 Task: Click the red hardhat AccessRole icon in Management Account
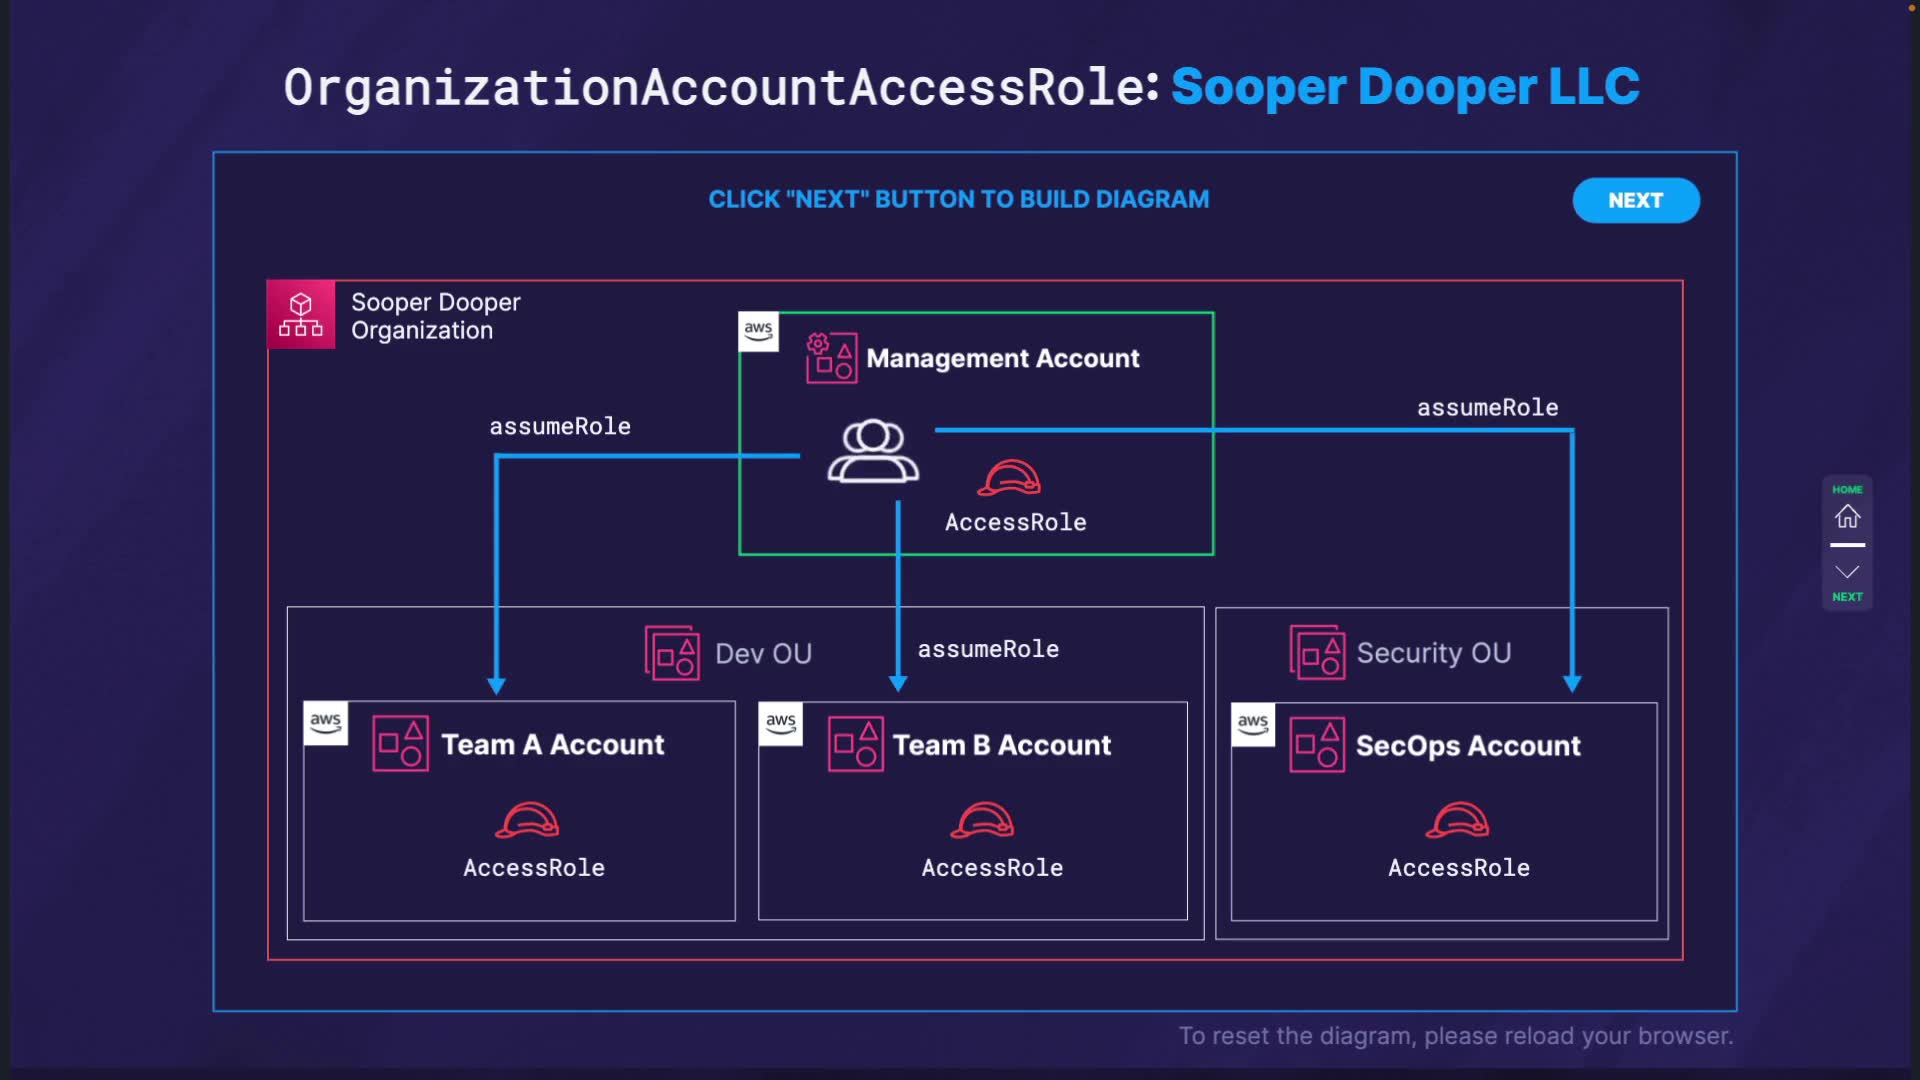pyautogui.click(x=1009, y=478)
